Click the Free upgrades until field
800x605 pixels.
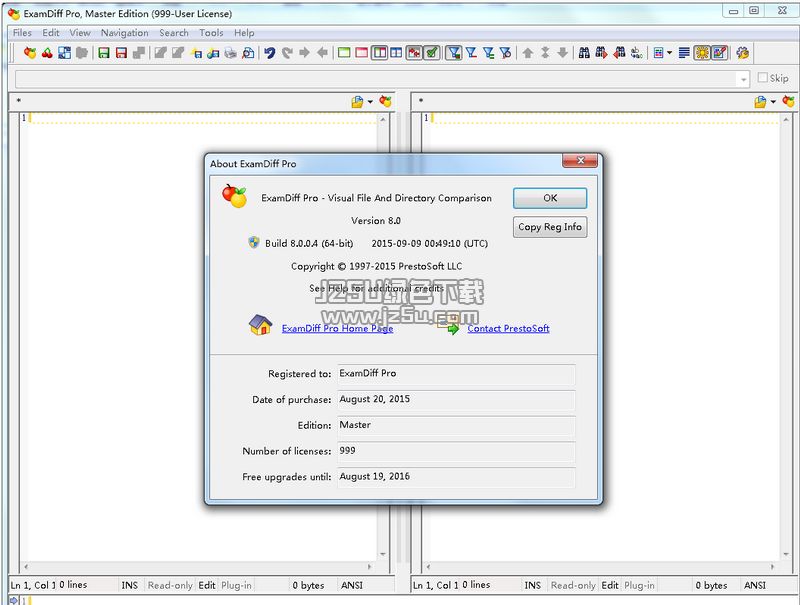pos(456,477)
